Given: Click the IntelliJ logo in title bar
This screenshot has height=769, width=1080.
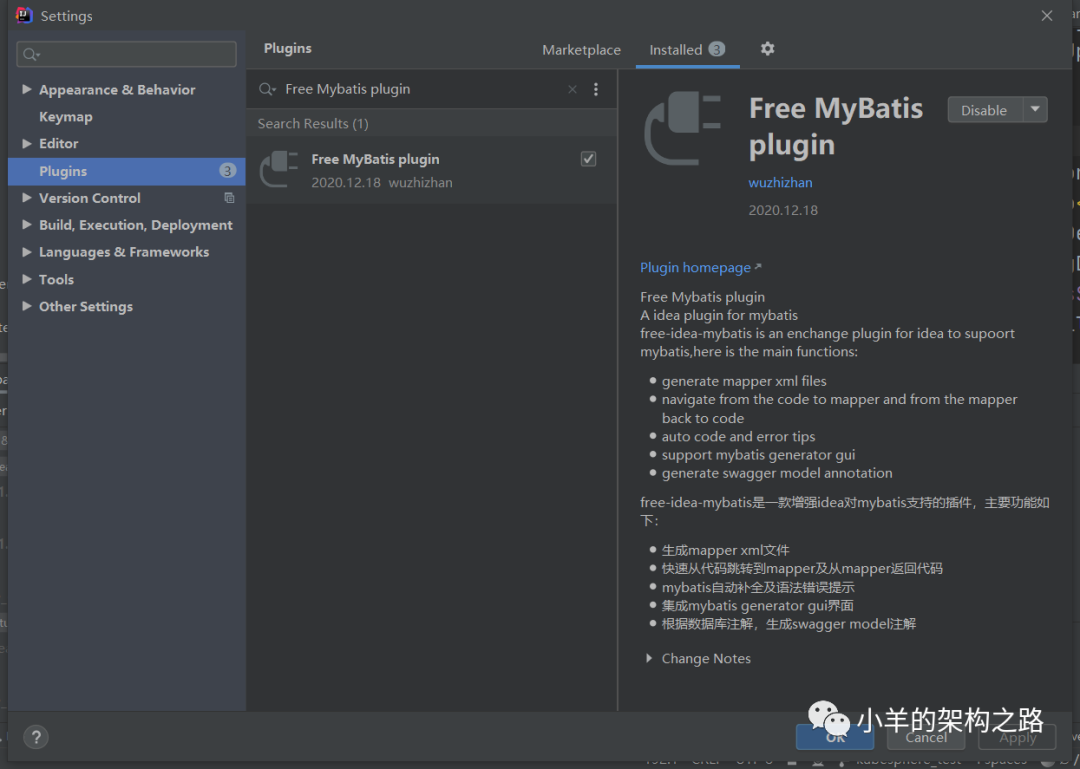Looking at the screenshot, I should pyautogui.click(x=24, y=15).
